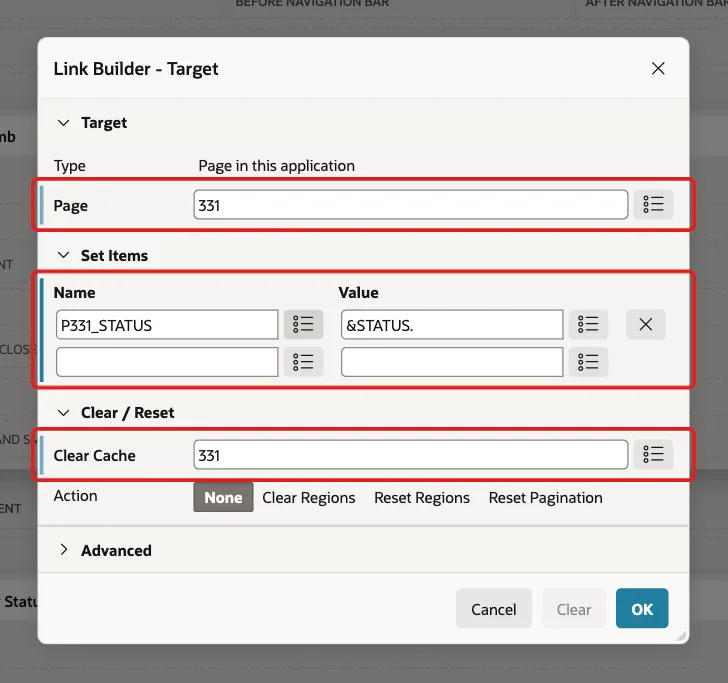
Task: Open item picker next to P331_STATUS name
Action: [x=303, y=324]
